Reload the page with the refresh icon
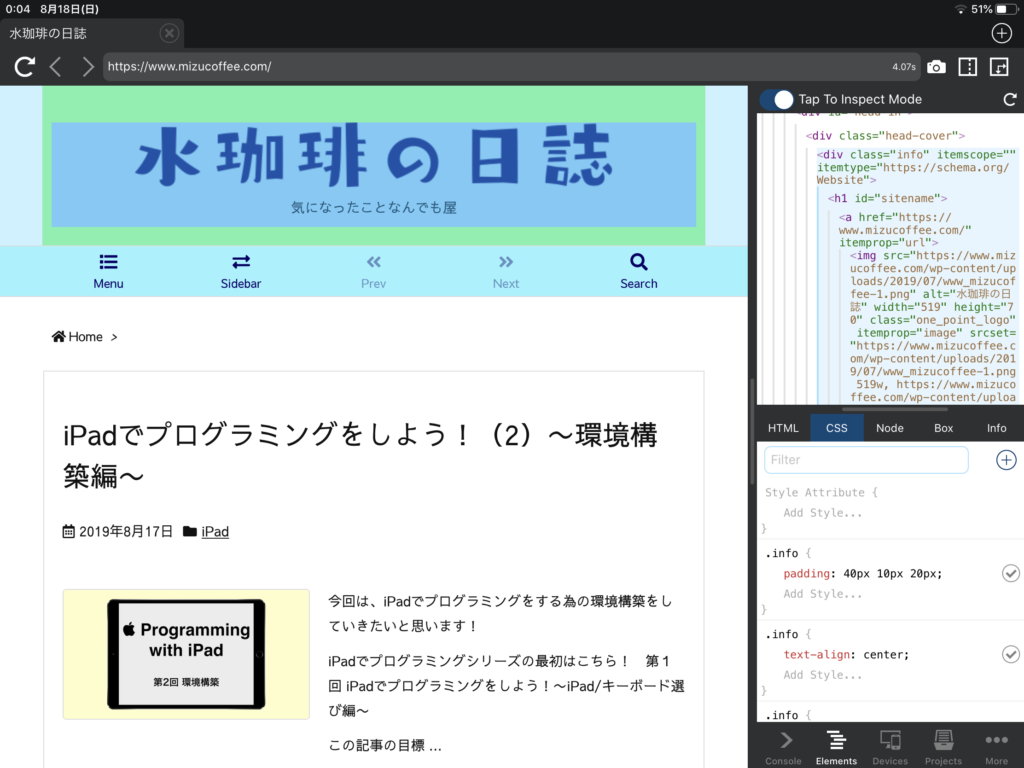The height and width of the screenshot is (768, 1024). tap(25, 66)
